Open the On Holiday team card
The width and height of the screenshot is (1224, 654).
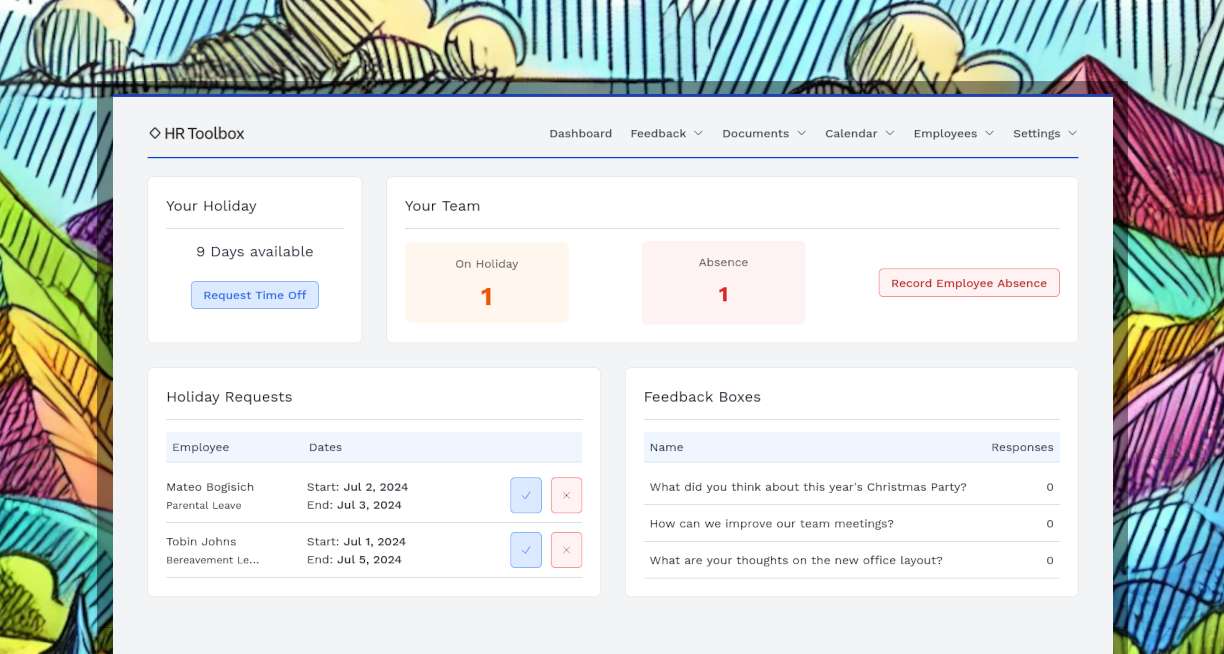click(487, 283)
